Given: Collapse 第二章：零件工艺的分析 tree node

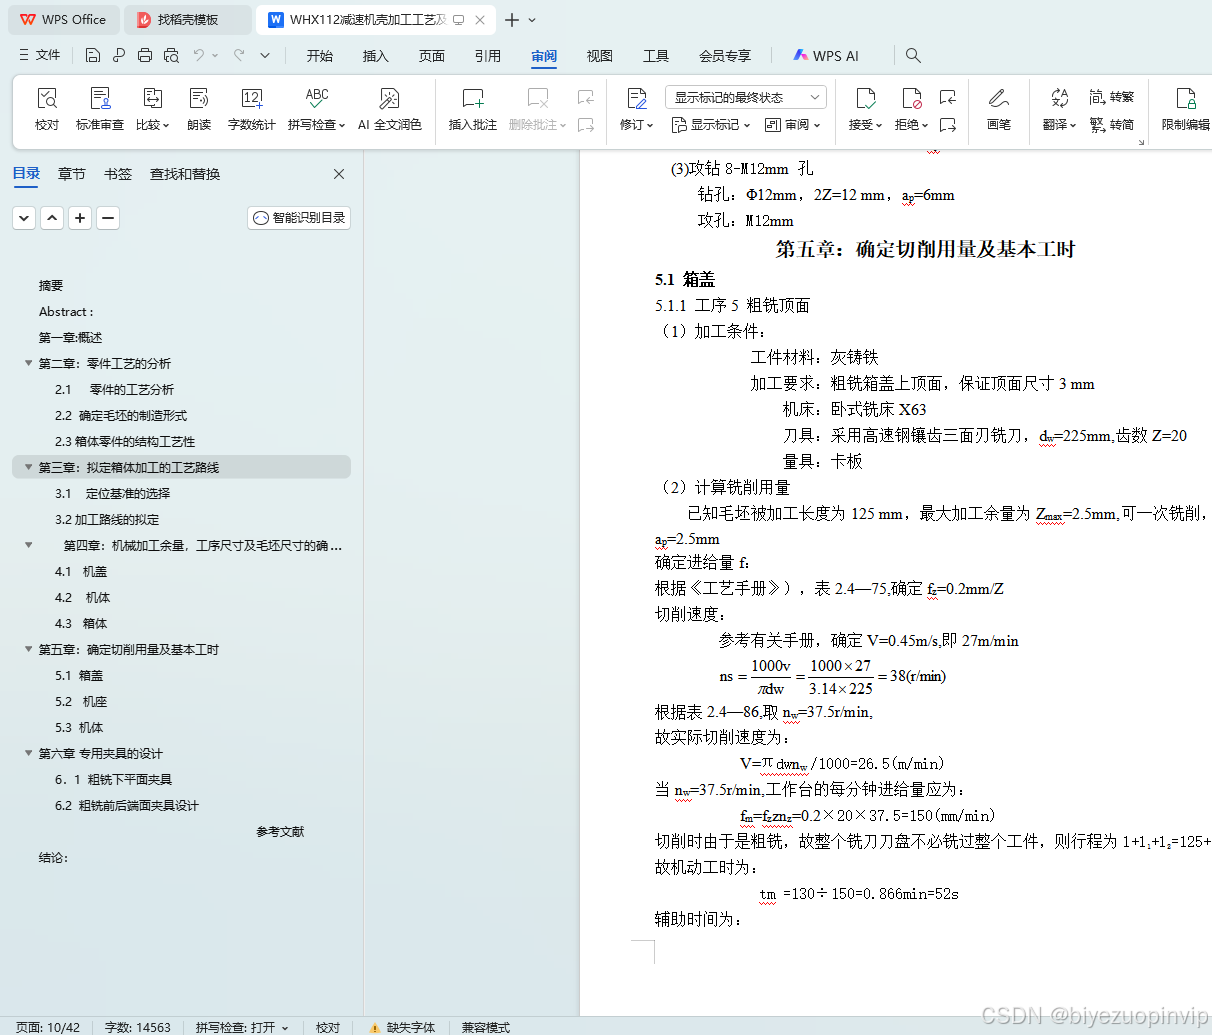Looking at the screenshot, I should click(x=28, y=363).
